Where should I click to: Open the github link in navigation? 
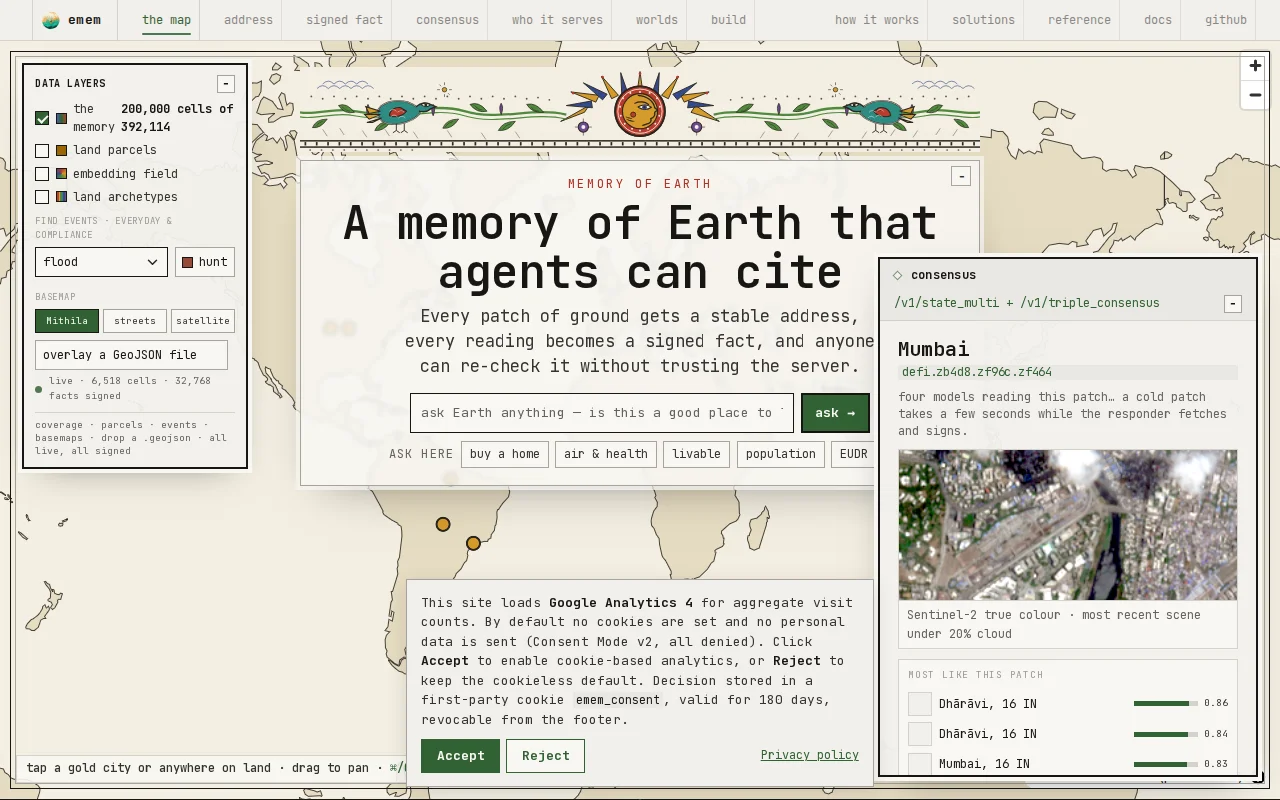(x=1226, y=20)
